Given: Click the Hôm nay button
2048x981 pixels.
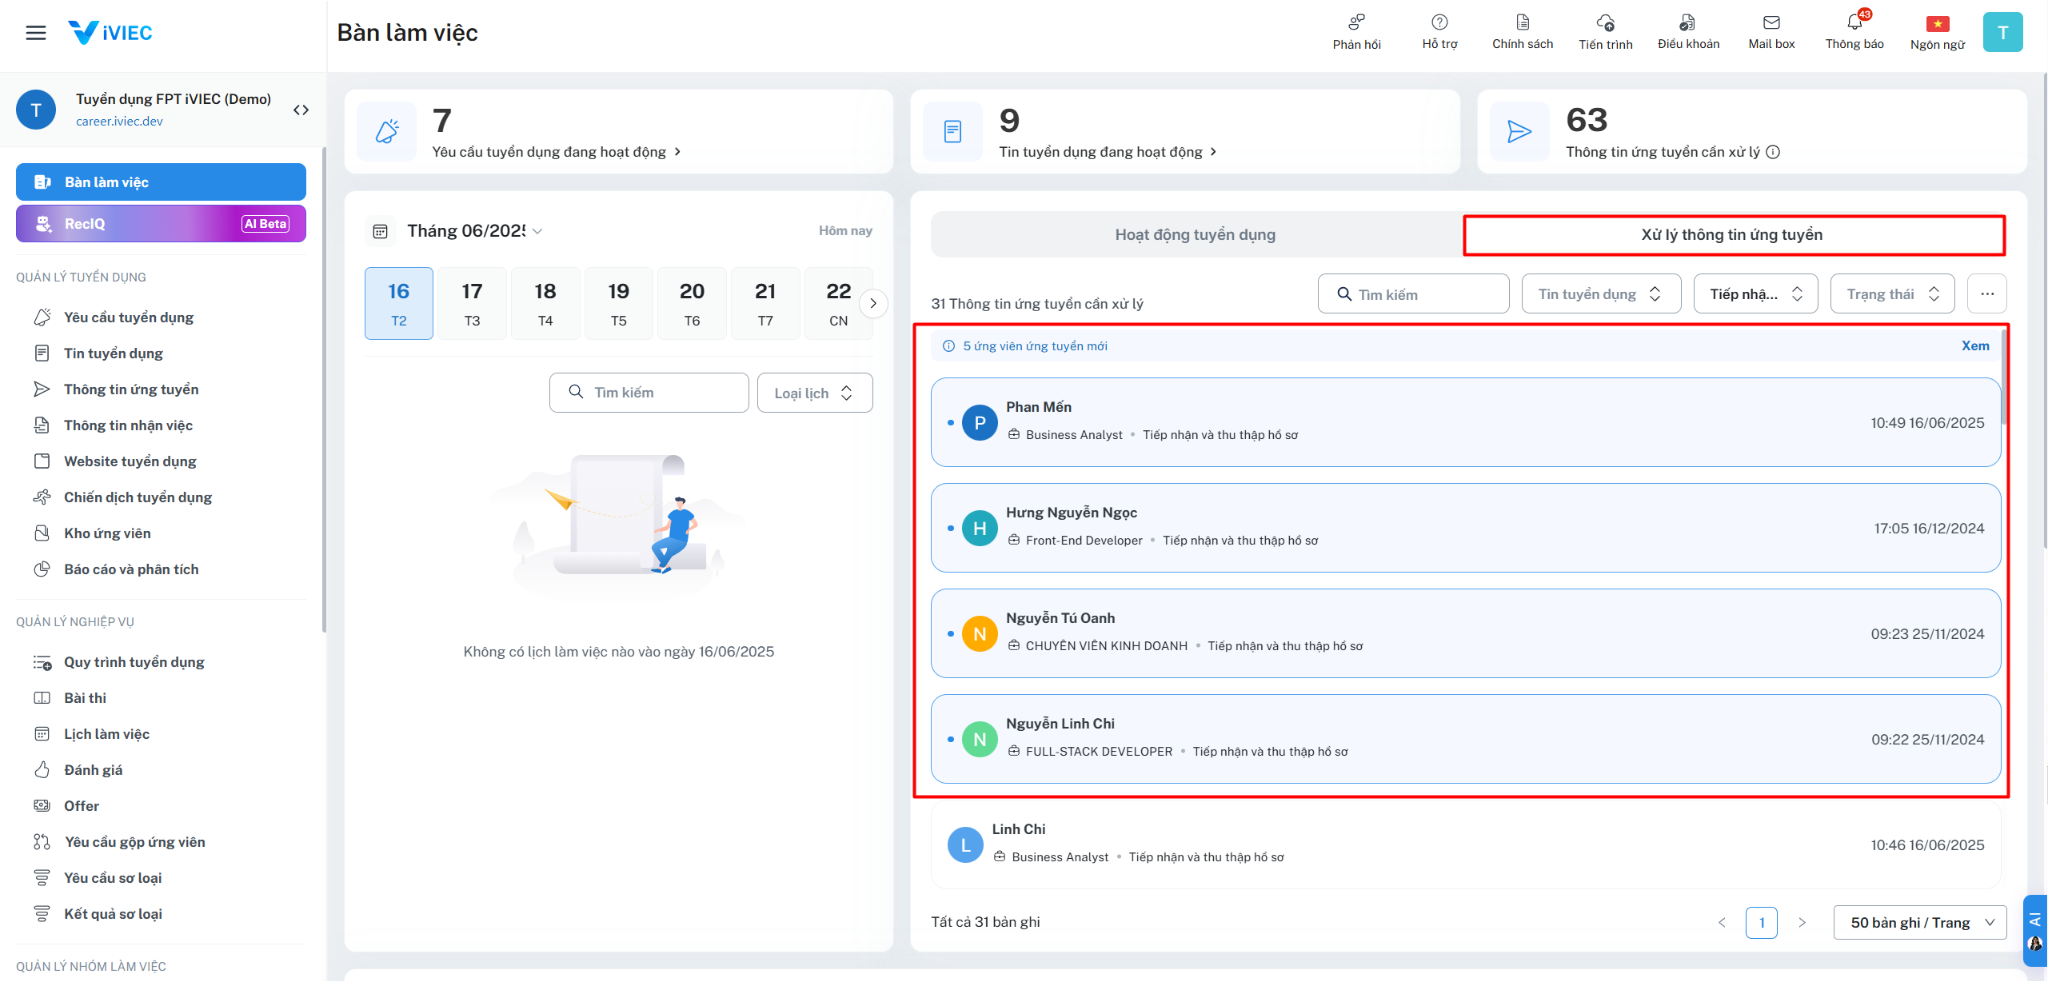Looking at the screenshot, I should point(845,231).
